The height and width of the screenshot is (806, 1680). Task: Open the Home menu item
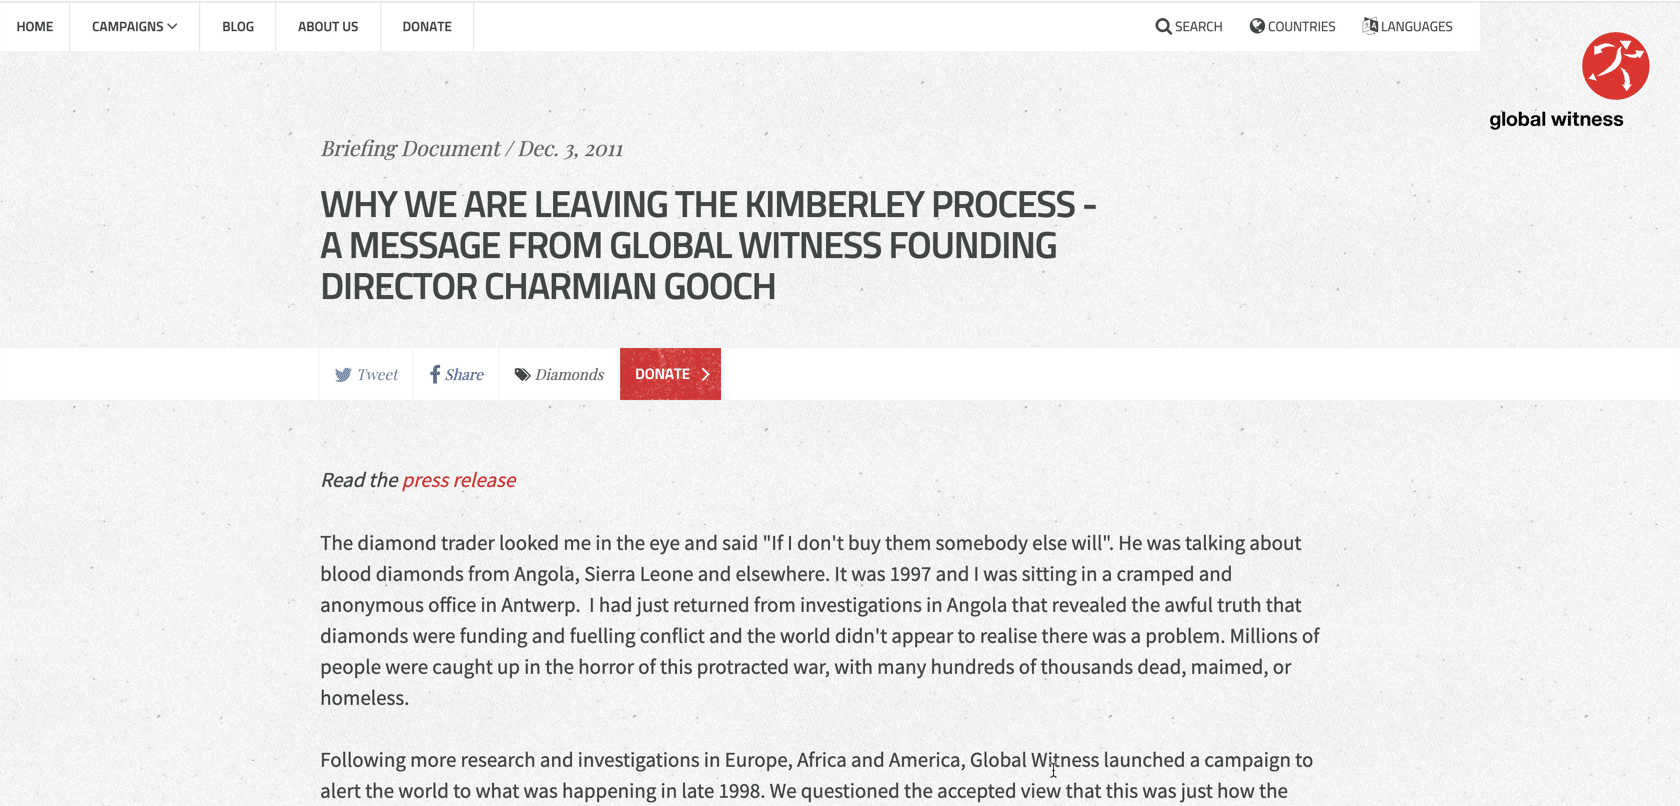35,26
